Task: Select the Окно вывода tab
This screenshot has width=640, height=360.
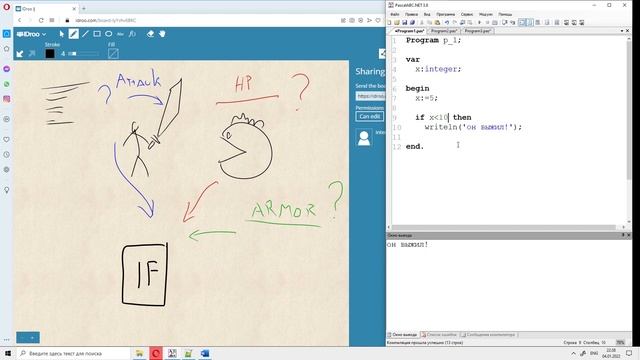Action: tap(402, 335)
